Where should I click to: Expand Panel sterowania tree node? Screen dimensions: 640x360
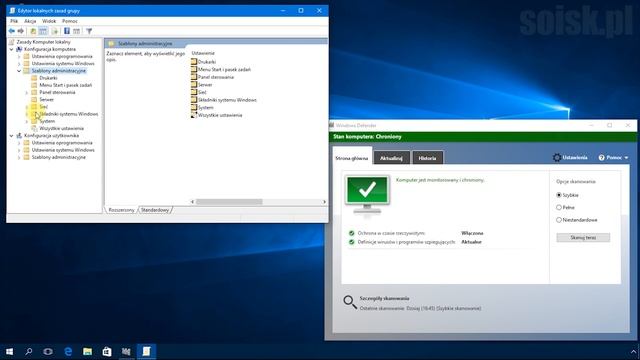point(27,92)
